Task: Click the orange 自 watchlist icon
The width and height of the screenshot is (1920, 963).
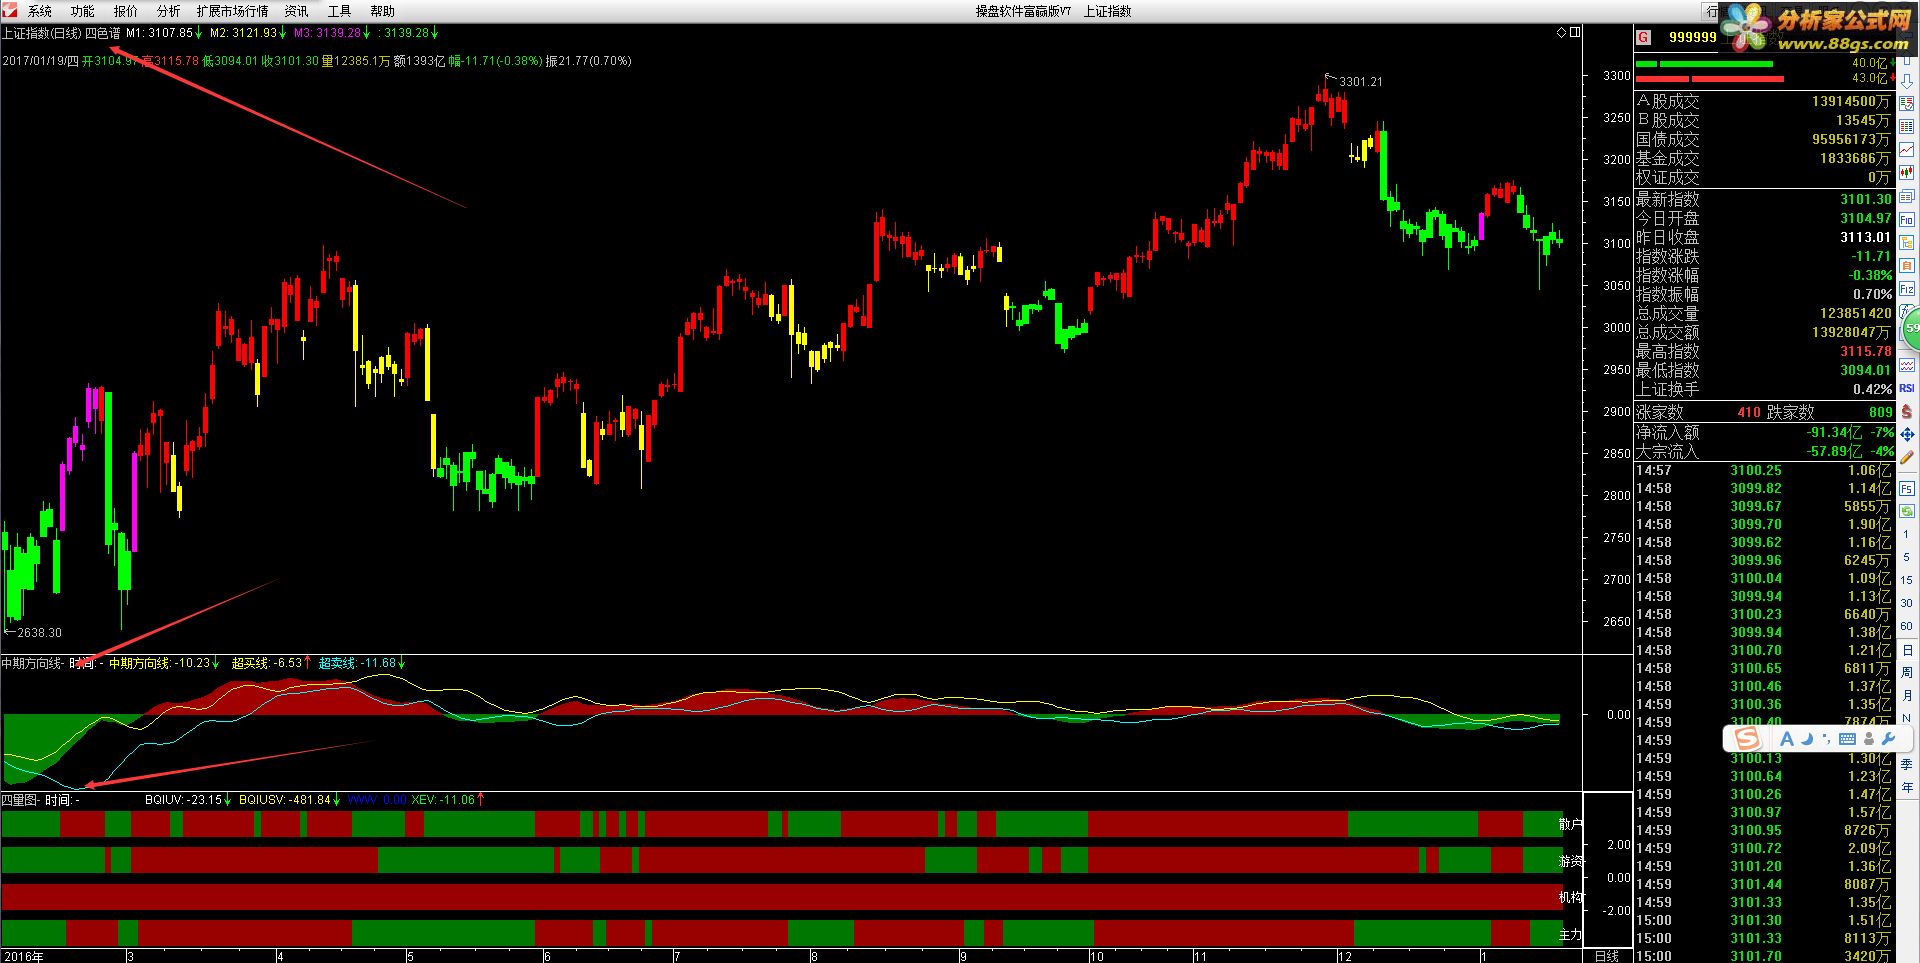Action: coord(1907,266)
